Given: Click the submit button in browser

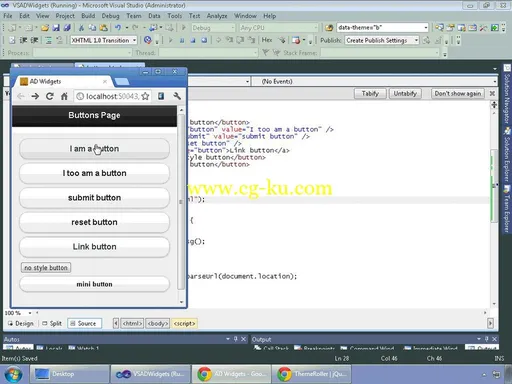Looking at the screenshot, I should 94,198.
